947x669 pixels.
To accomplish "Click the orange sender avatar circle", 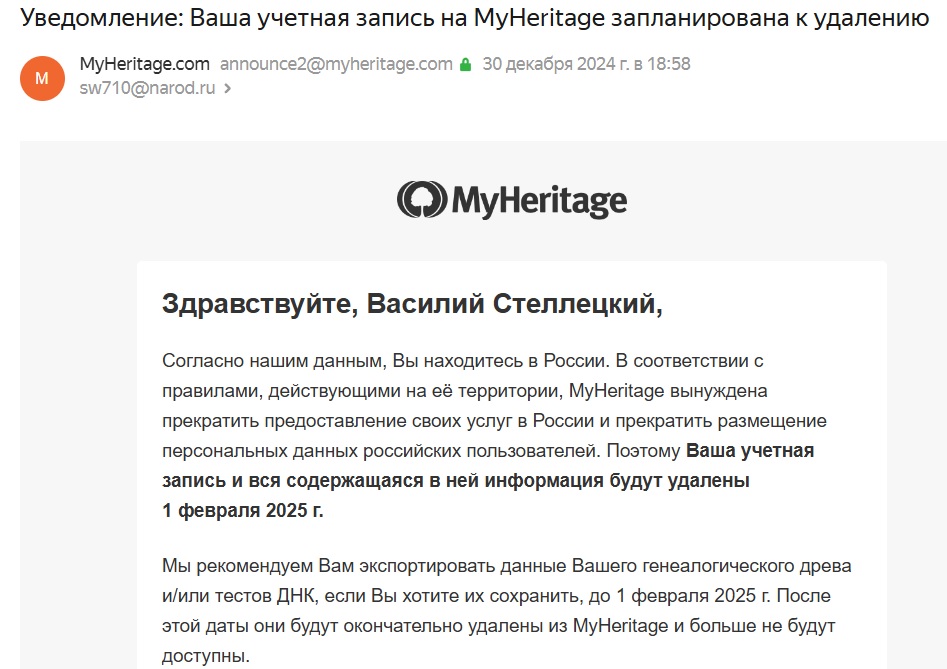I will coord(42,78).
